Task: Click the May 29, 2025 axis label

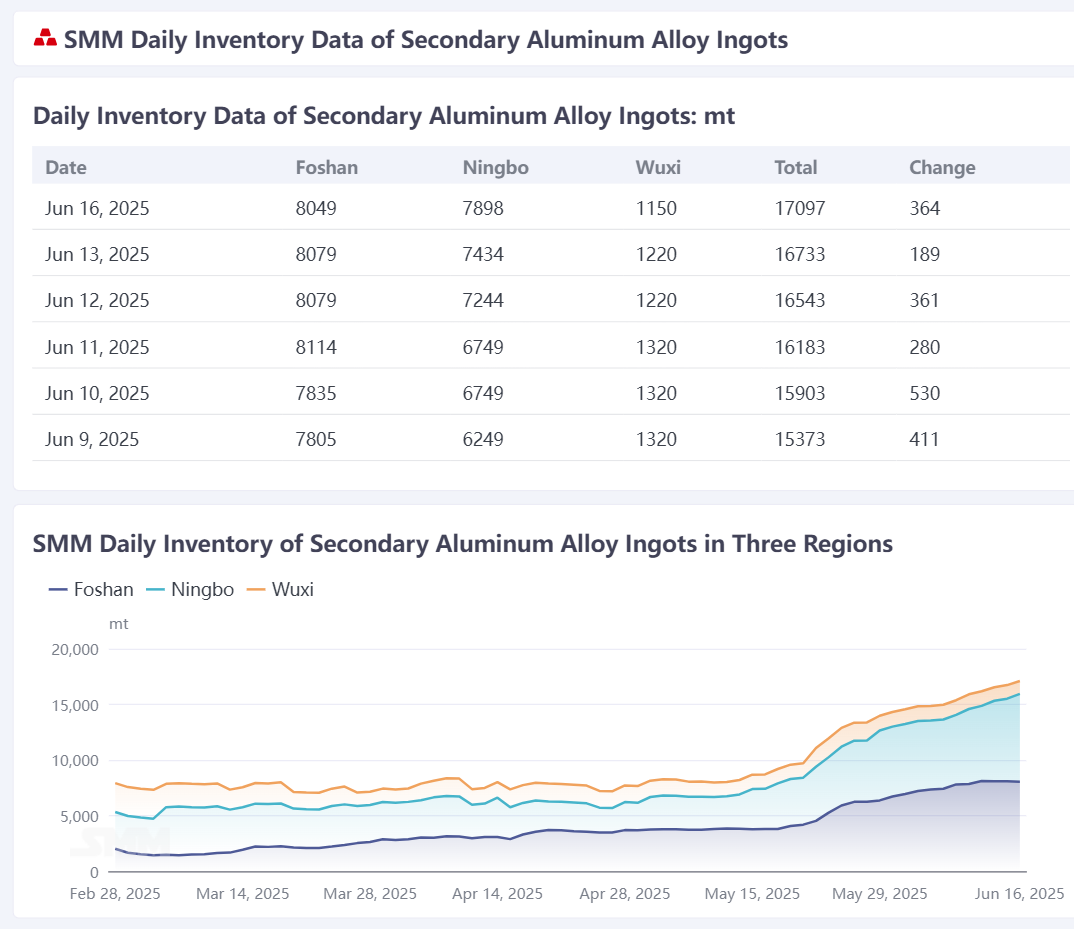Action: 879,893
